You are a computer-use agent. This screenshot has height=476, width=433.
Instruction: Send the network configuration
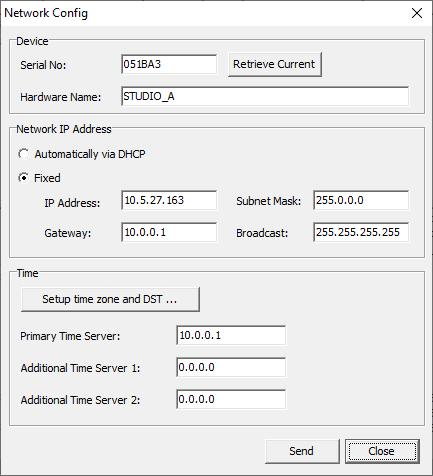click(302, 451)
